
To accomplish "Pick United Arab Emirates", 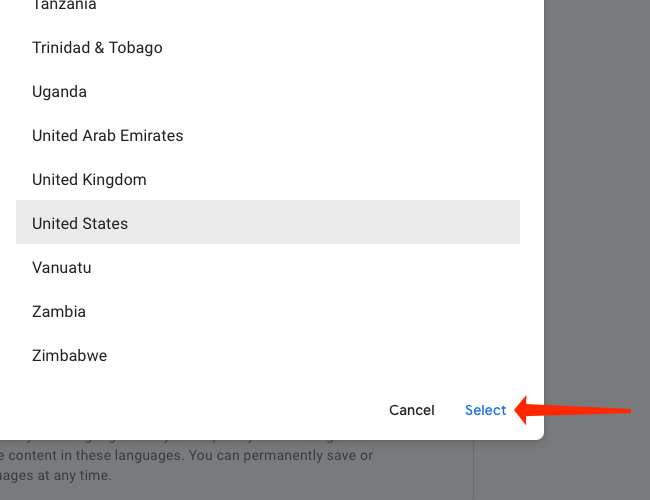I will pyautogui.click(x=108, y=136).
